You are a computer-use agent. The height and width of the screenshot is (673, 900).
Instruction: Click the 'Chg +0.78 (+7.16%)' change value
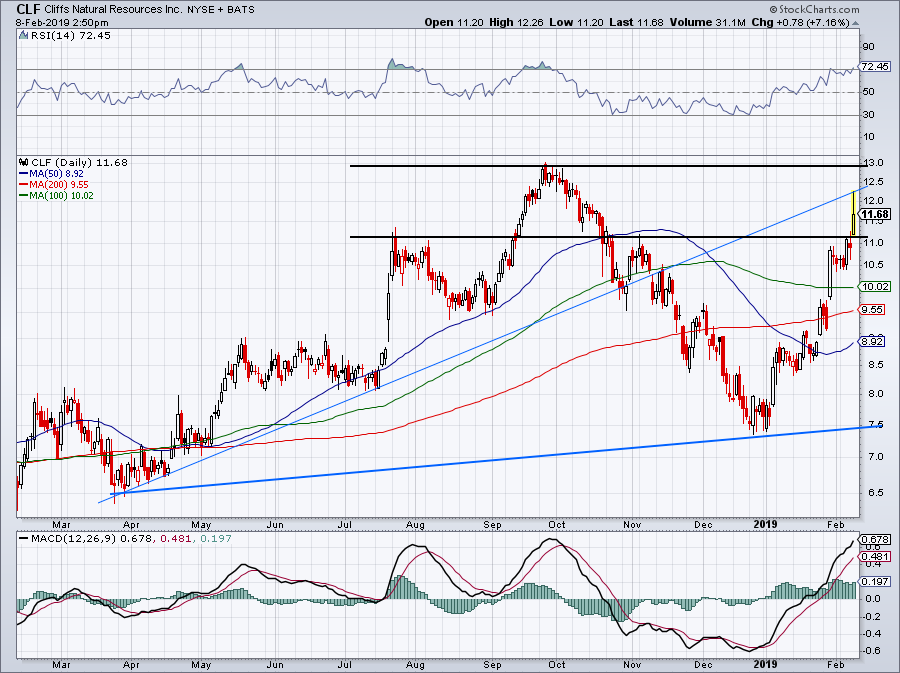(800, 22)
